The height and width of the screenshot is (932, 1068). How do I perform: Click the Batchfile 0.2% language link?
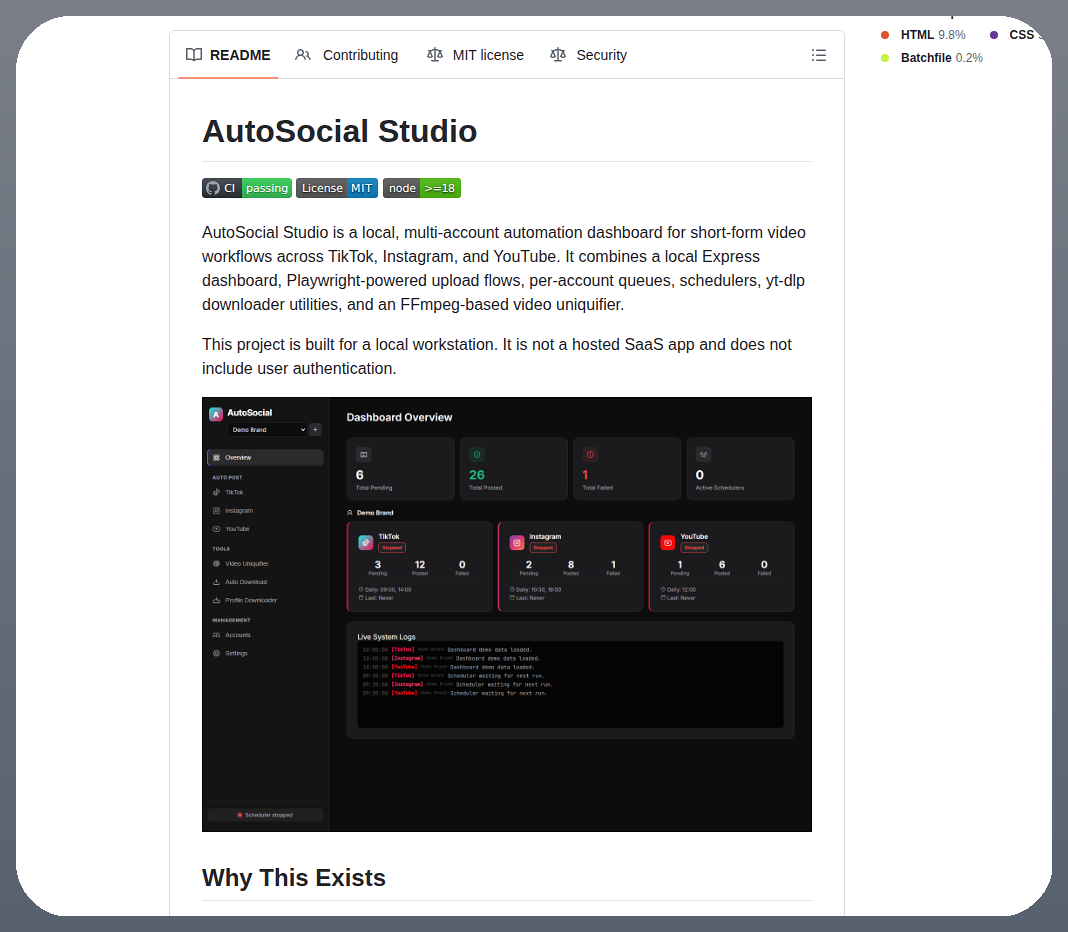click(x=941, y=58)
